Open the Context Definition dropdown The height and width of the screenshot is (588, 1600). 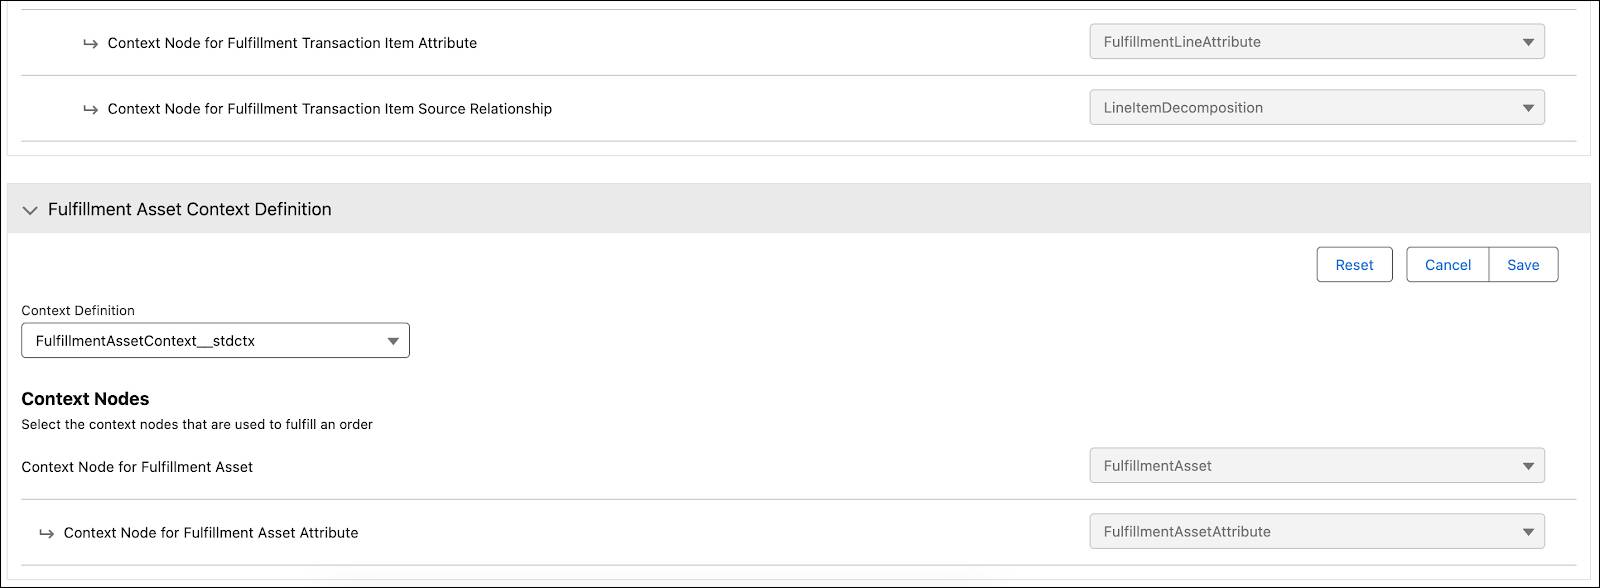215,340
